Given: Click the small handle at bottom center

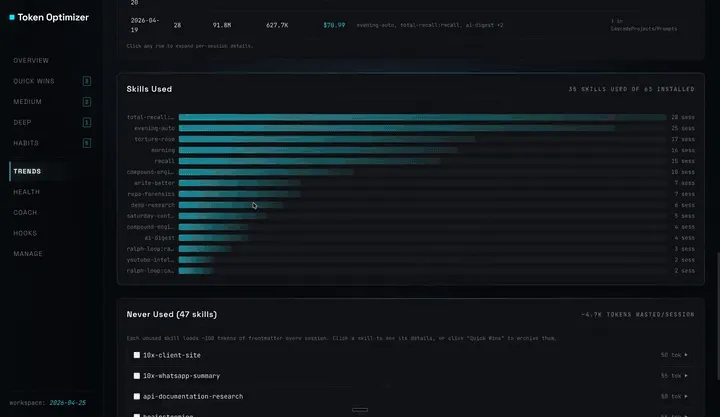Looking at the screenshot, I should coord(360,410).
